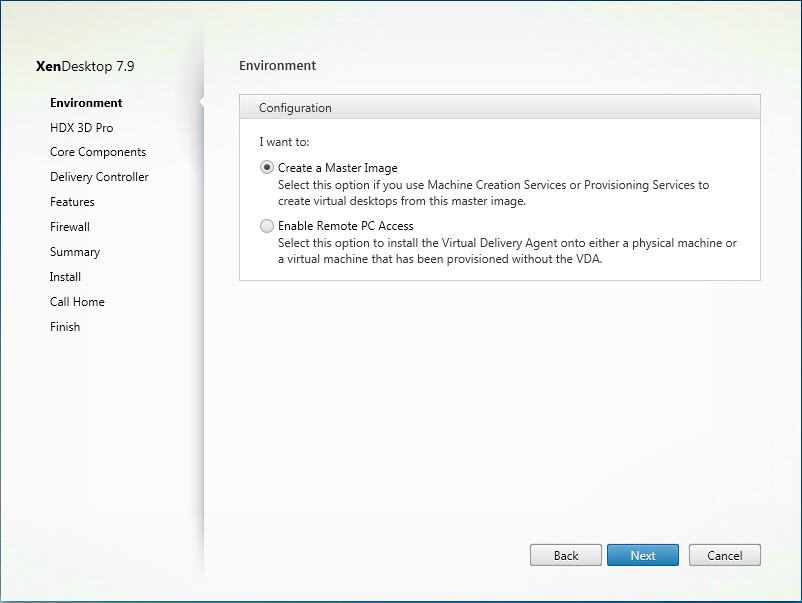
Task: Open the Delivery Controller step
Action: [x=99, y=176]
